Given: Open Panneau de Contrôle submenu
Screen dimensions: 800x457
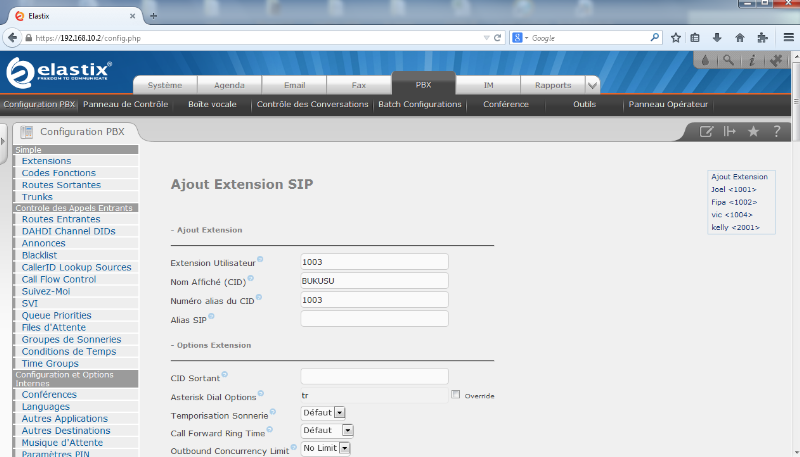Looking at the screenshot, I should coord(126,104).
